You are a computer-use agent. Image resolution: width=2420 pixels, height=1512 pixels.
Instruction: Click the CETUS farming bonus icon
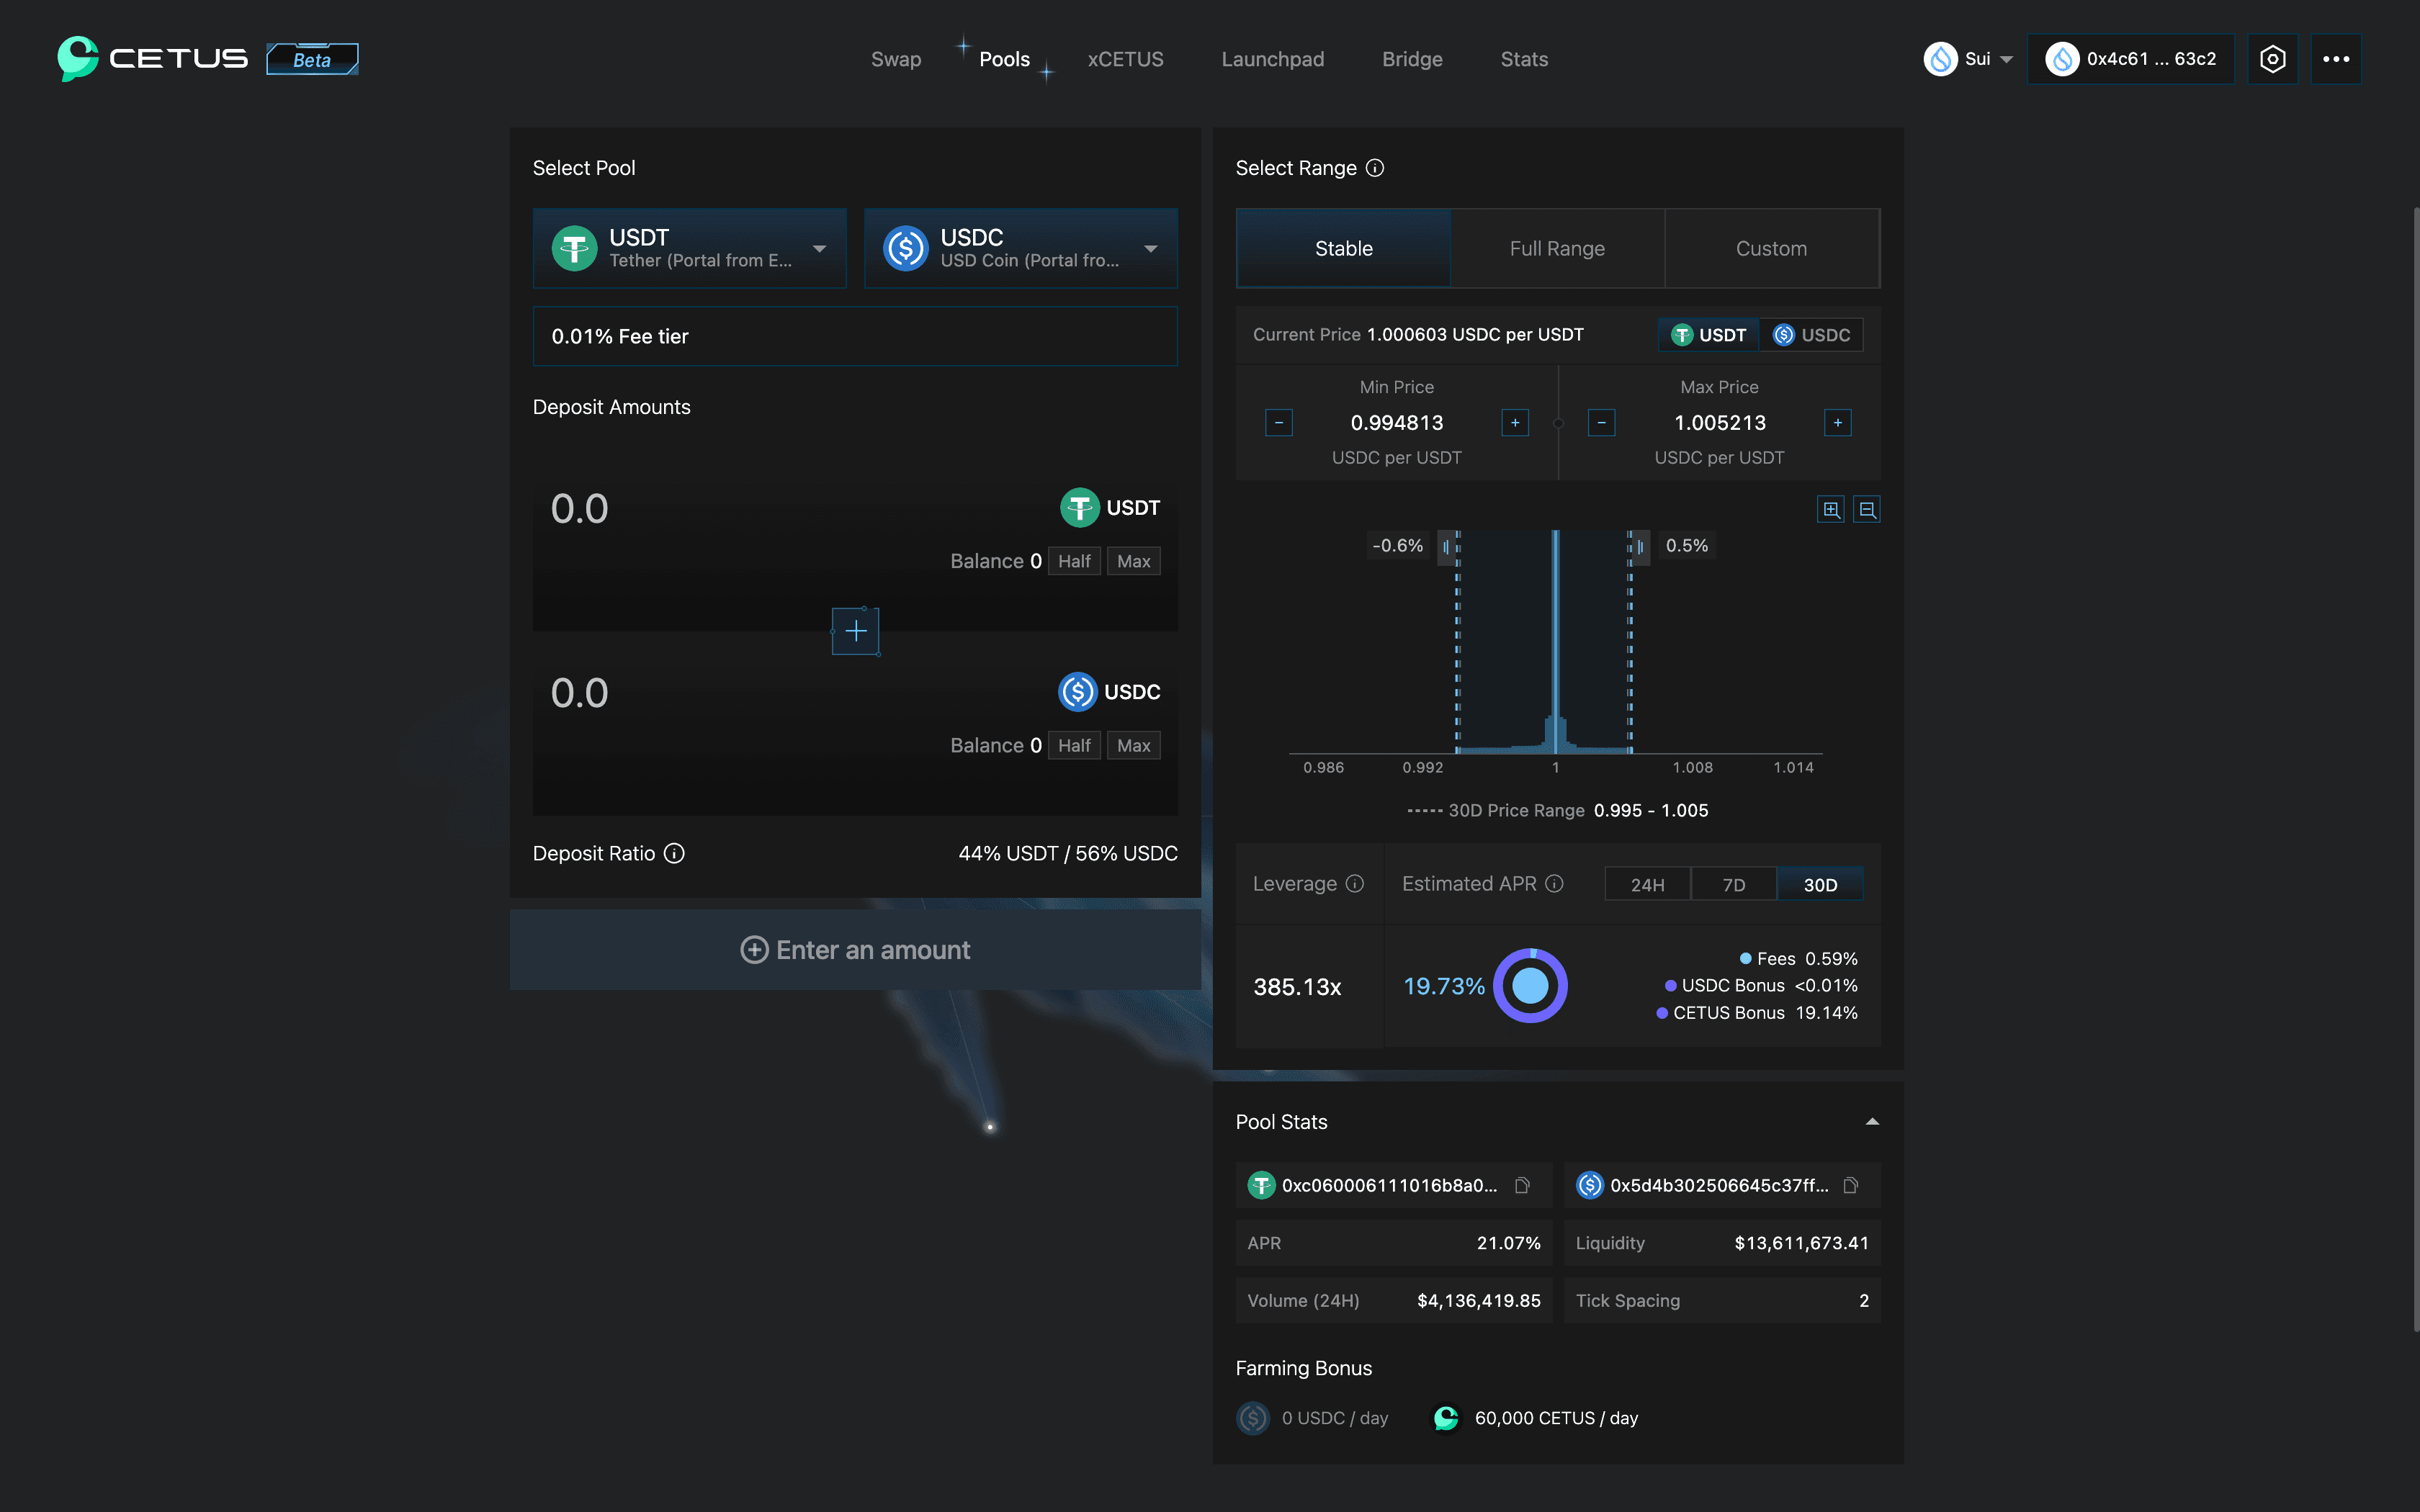pos(1446,1418)
